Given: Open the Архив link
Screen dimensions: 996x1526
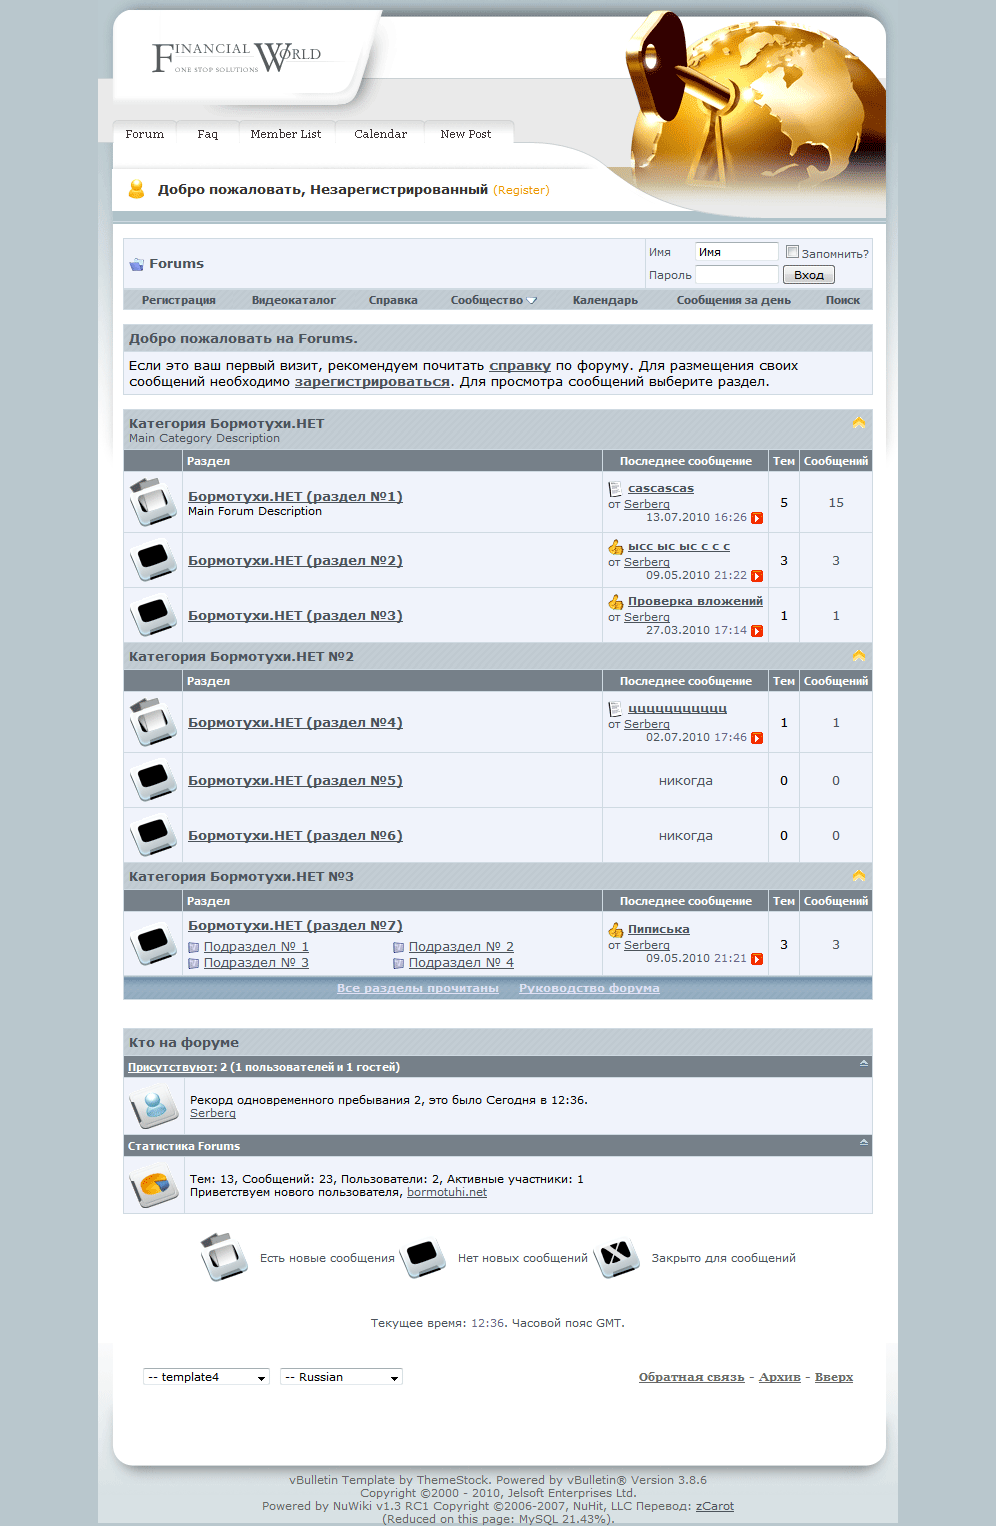Looking at the screenshot, I should (780, 1377).
